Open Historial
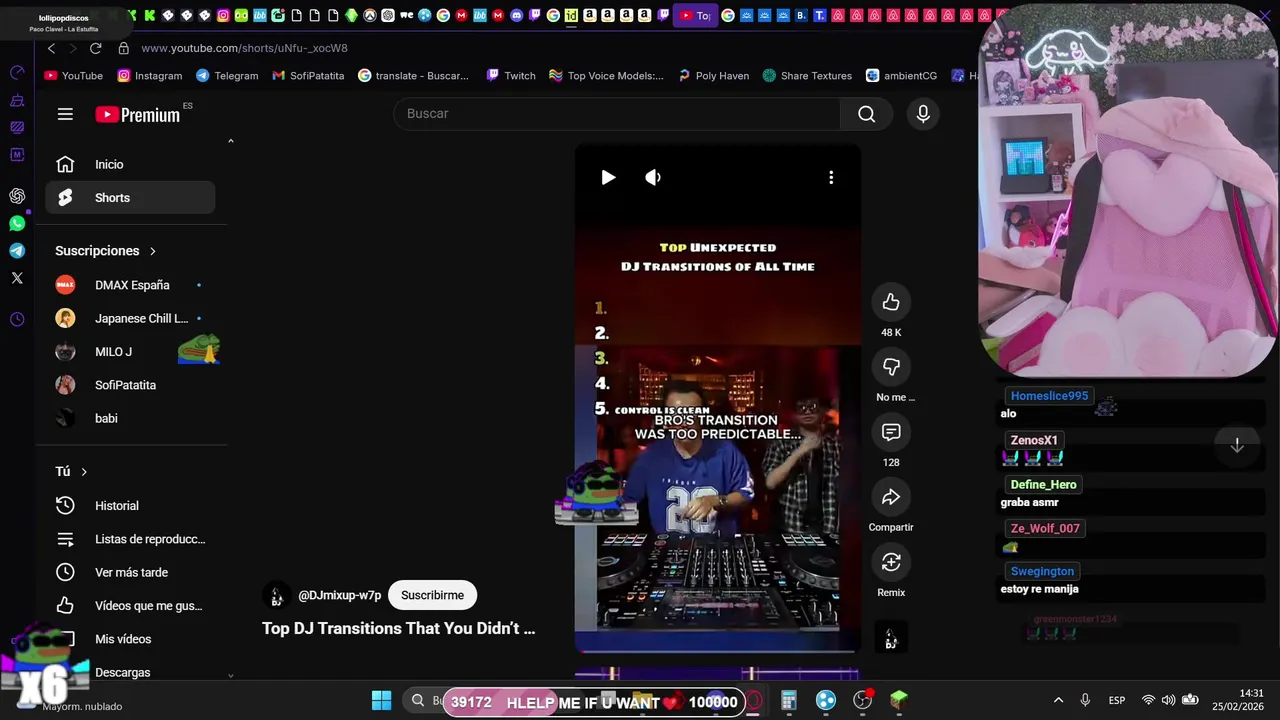 [x=130, y=506]
